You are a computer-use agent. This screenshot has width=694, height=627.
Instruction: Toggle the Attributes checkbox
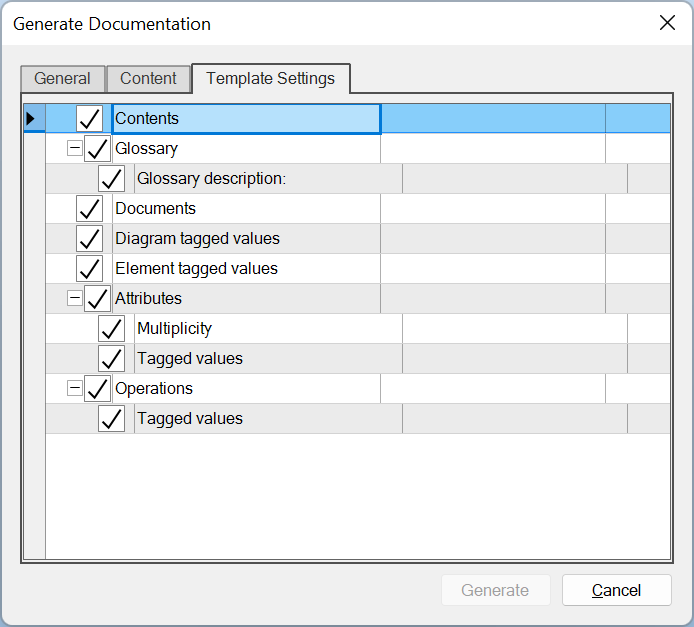98,299
